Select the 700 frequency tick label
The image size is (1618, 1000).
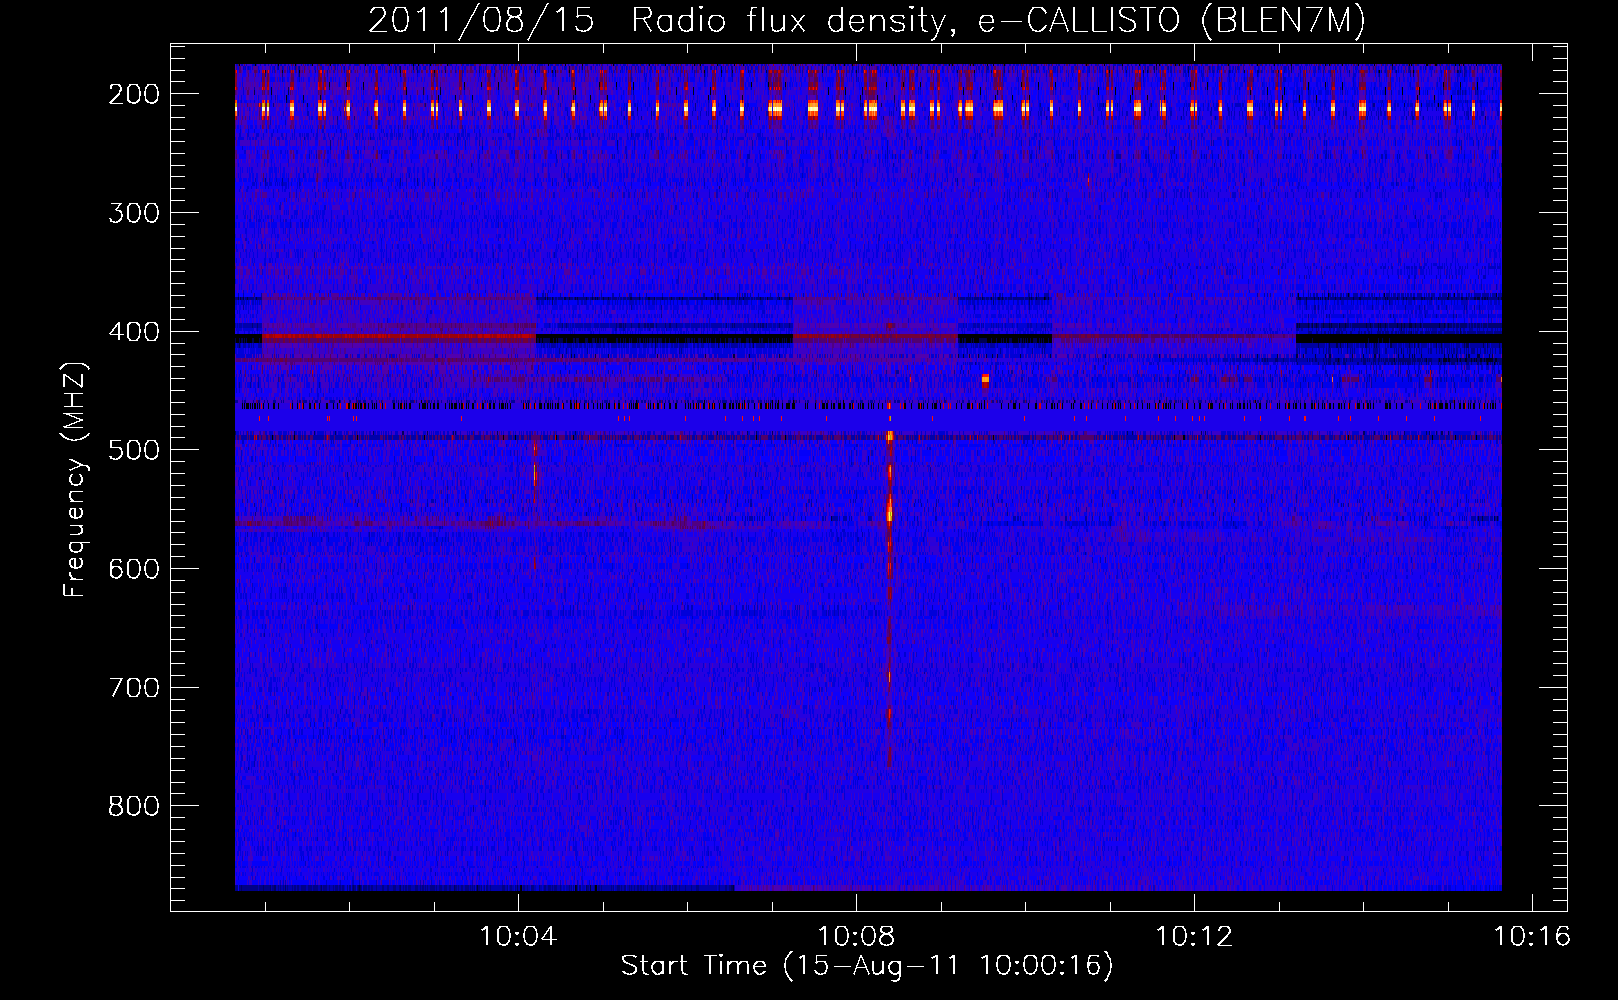point(134,688)
